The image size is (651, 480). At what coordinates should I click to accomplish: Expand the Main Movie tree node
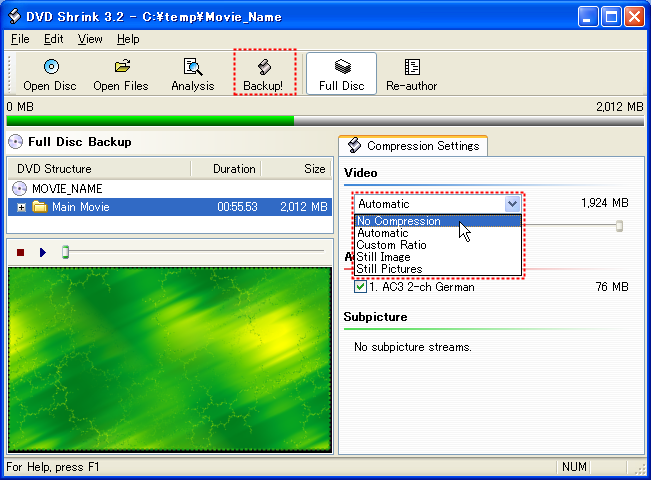(x=22, y=208)
